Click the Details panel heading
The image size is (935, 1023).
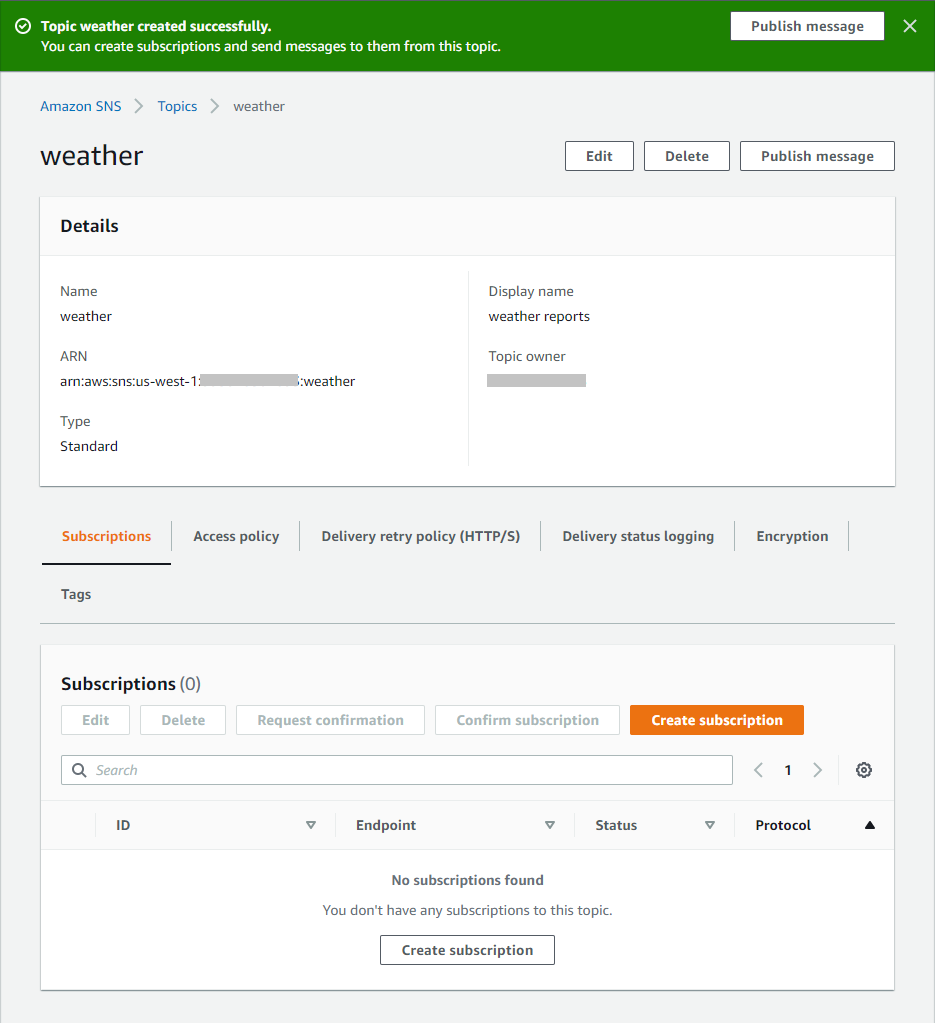(x=89, y=226)
